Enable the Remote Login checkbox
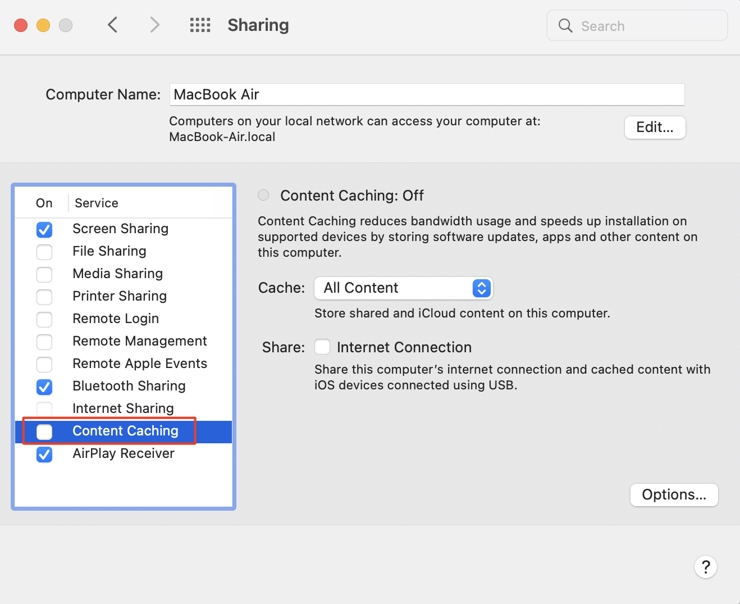Image resolution: width=740 pixels, height=604 pixels. (x=44, y=319)
